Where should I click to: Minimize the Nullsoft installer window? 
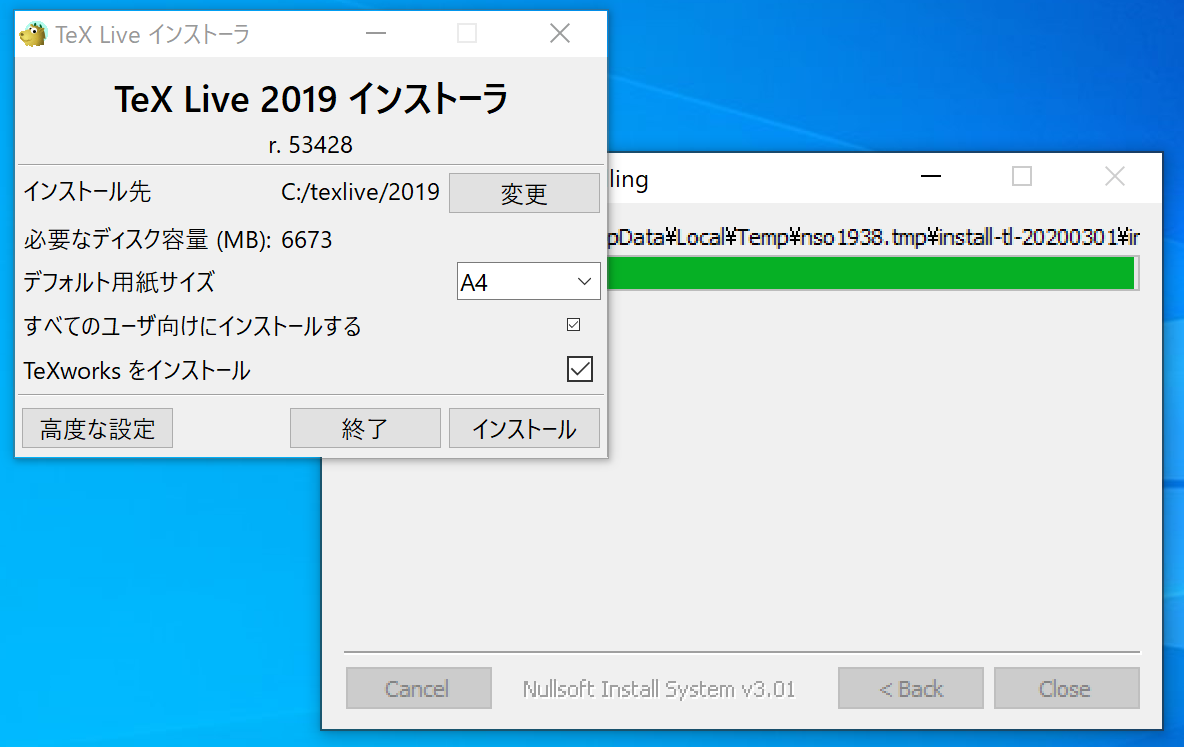(x=931, y=177)
